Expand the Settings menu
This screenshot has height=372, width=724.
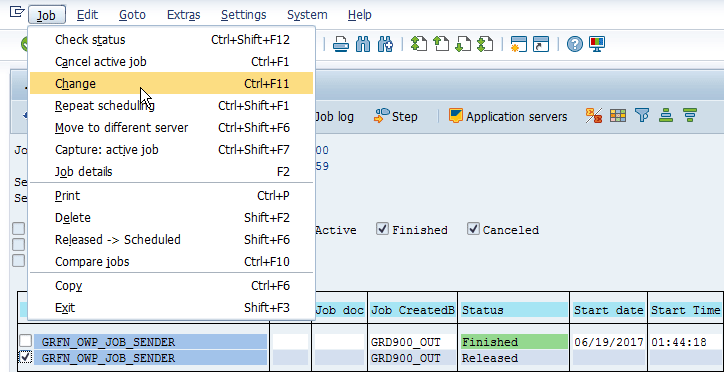tap(243, 15)
